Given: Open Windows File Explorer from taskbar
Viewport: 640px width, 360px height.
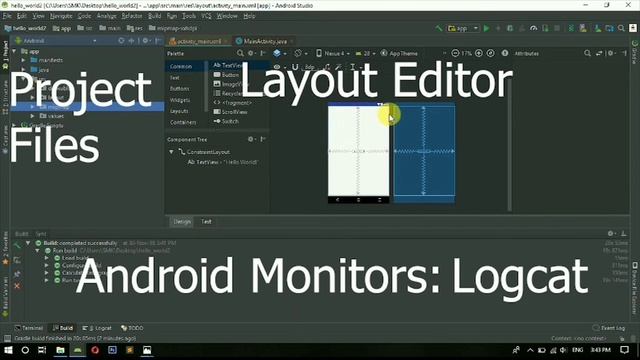Looking at the screenshot, I should pos(60,350).
